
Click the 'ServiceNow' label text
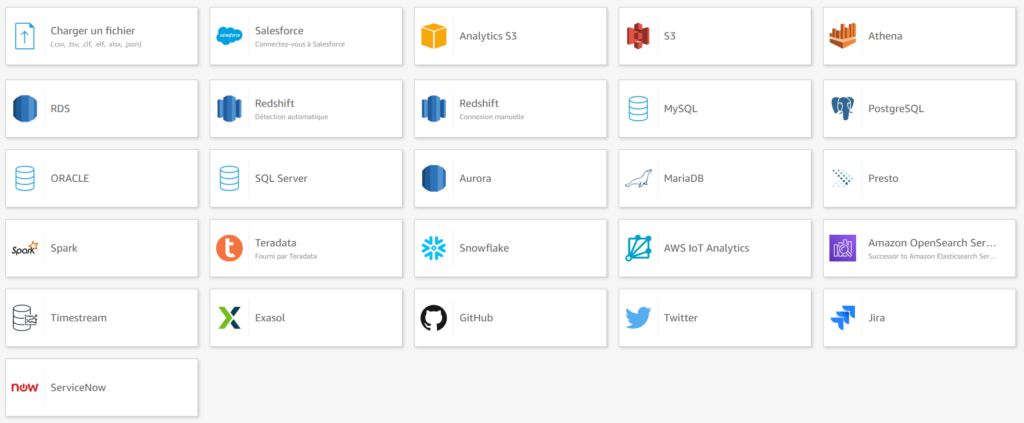[x=78, y=388]
